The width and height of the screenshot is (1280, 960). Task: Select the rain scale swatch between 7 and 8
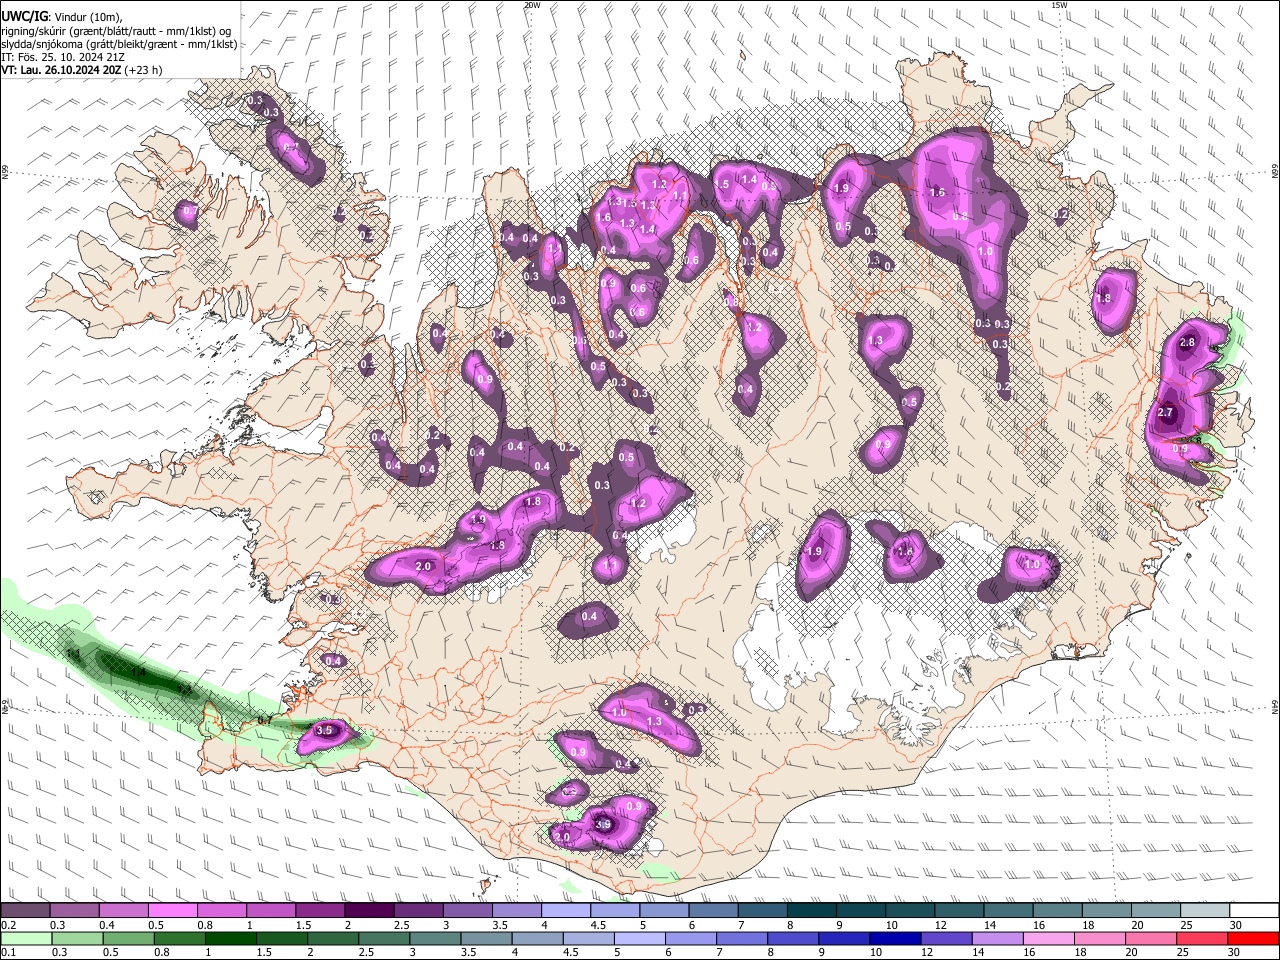[x=742, y=938]
